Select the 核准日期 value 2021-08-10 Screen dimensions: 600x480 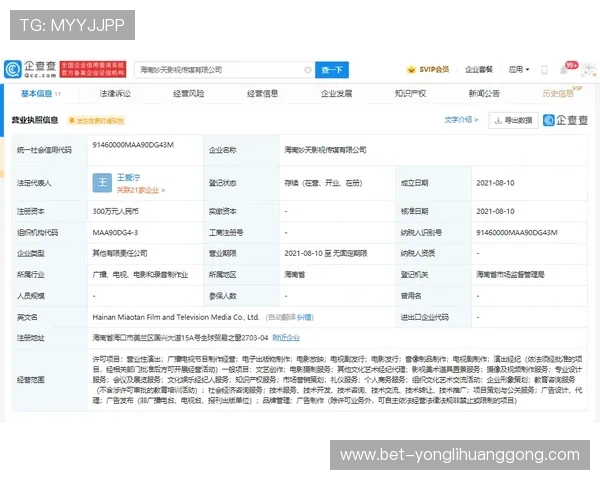point(495,211)
